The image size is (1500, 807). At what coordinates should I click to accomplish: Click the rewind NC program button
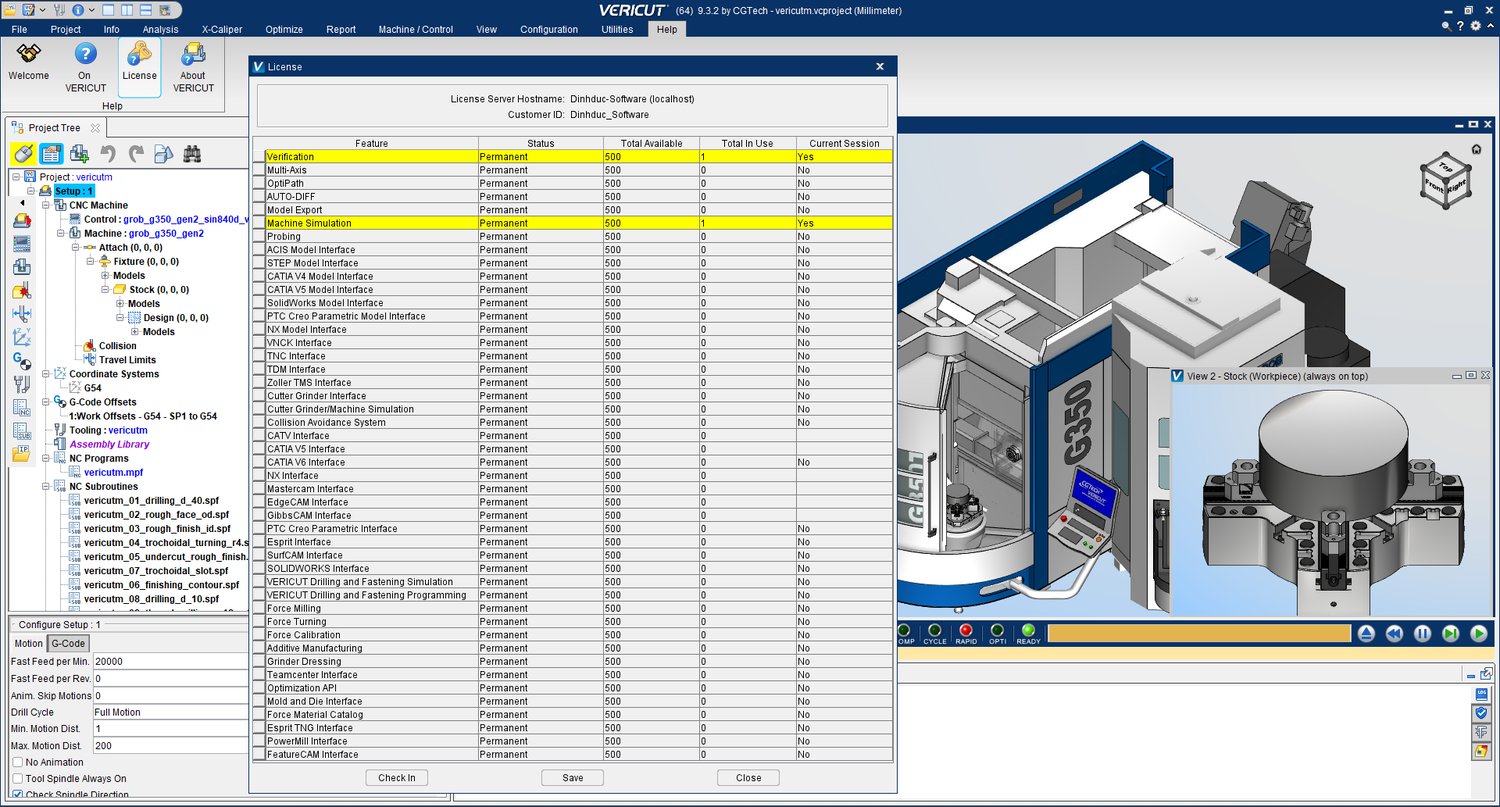point(1395,634)
